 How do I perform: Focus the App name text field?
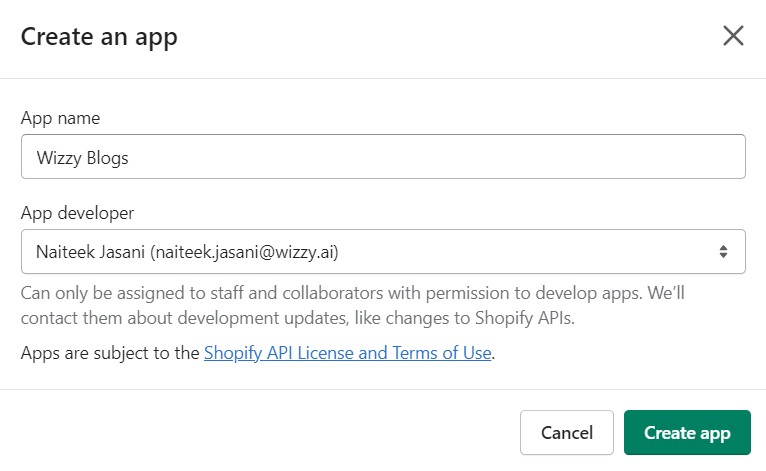(383, 156)
